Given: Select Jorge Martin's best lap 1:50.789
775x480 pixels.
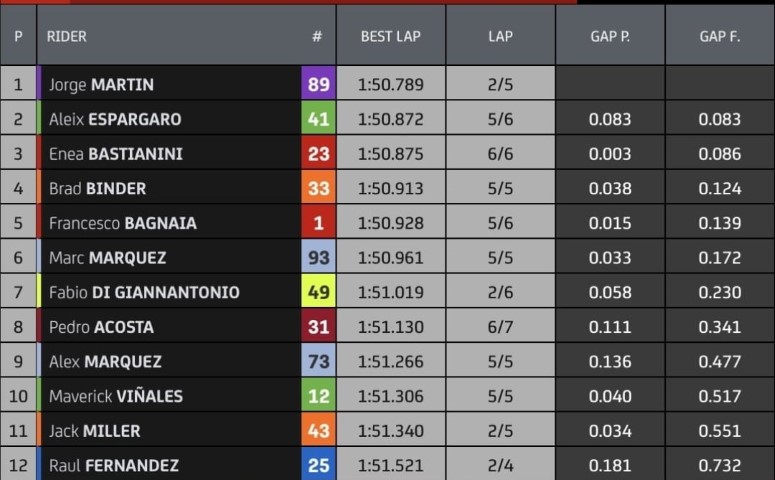Looking at the screenshot, I should click(x=391, y=84).
